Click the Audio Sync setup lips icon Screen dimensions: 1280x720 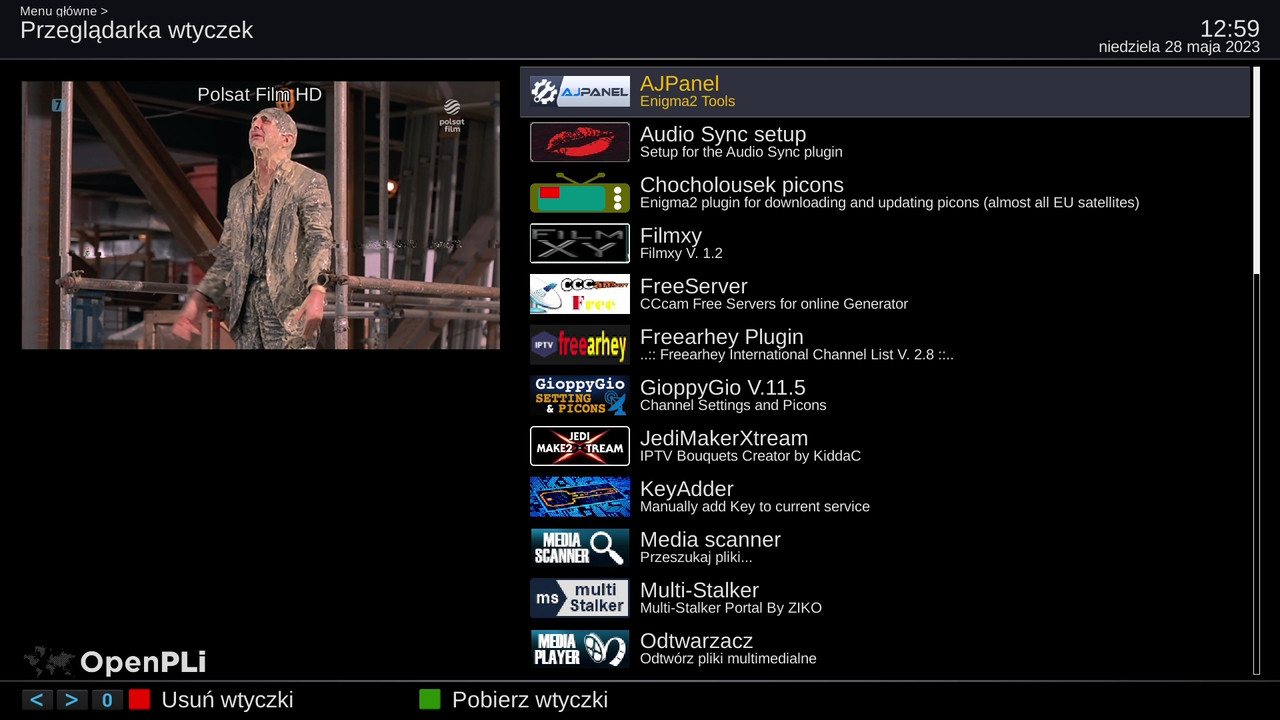pyautogui.click(x=580, y=142)
